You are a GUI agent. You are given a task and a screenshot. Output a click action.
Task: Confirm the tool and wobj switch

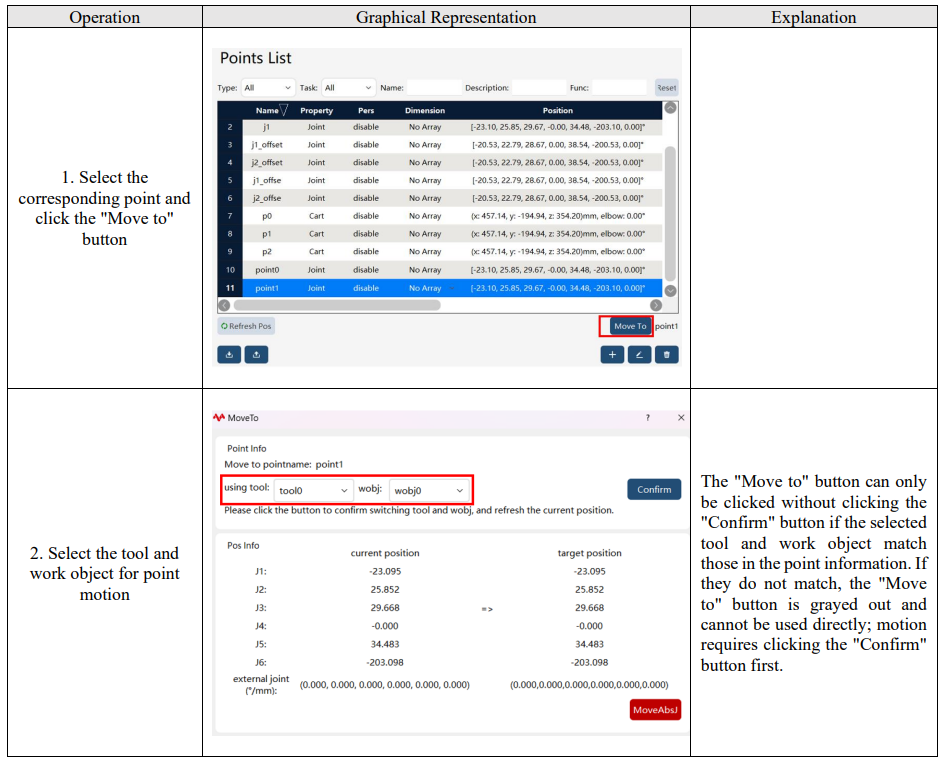pos(654,490)
